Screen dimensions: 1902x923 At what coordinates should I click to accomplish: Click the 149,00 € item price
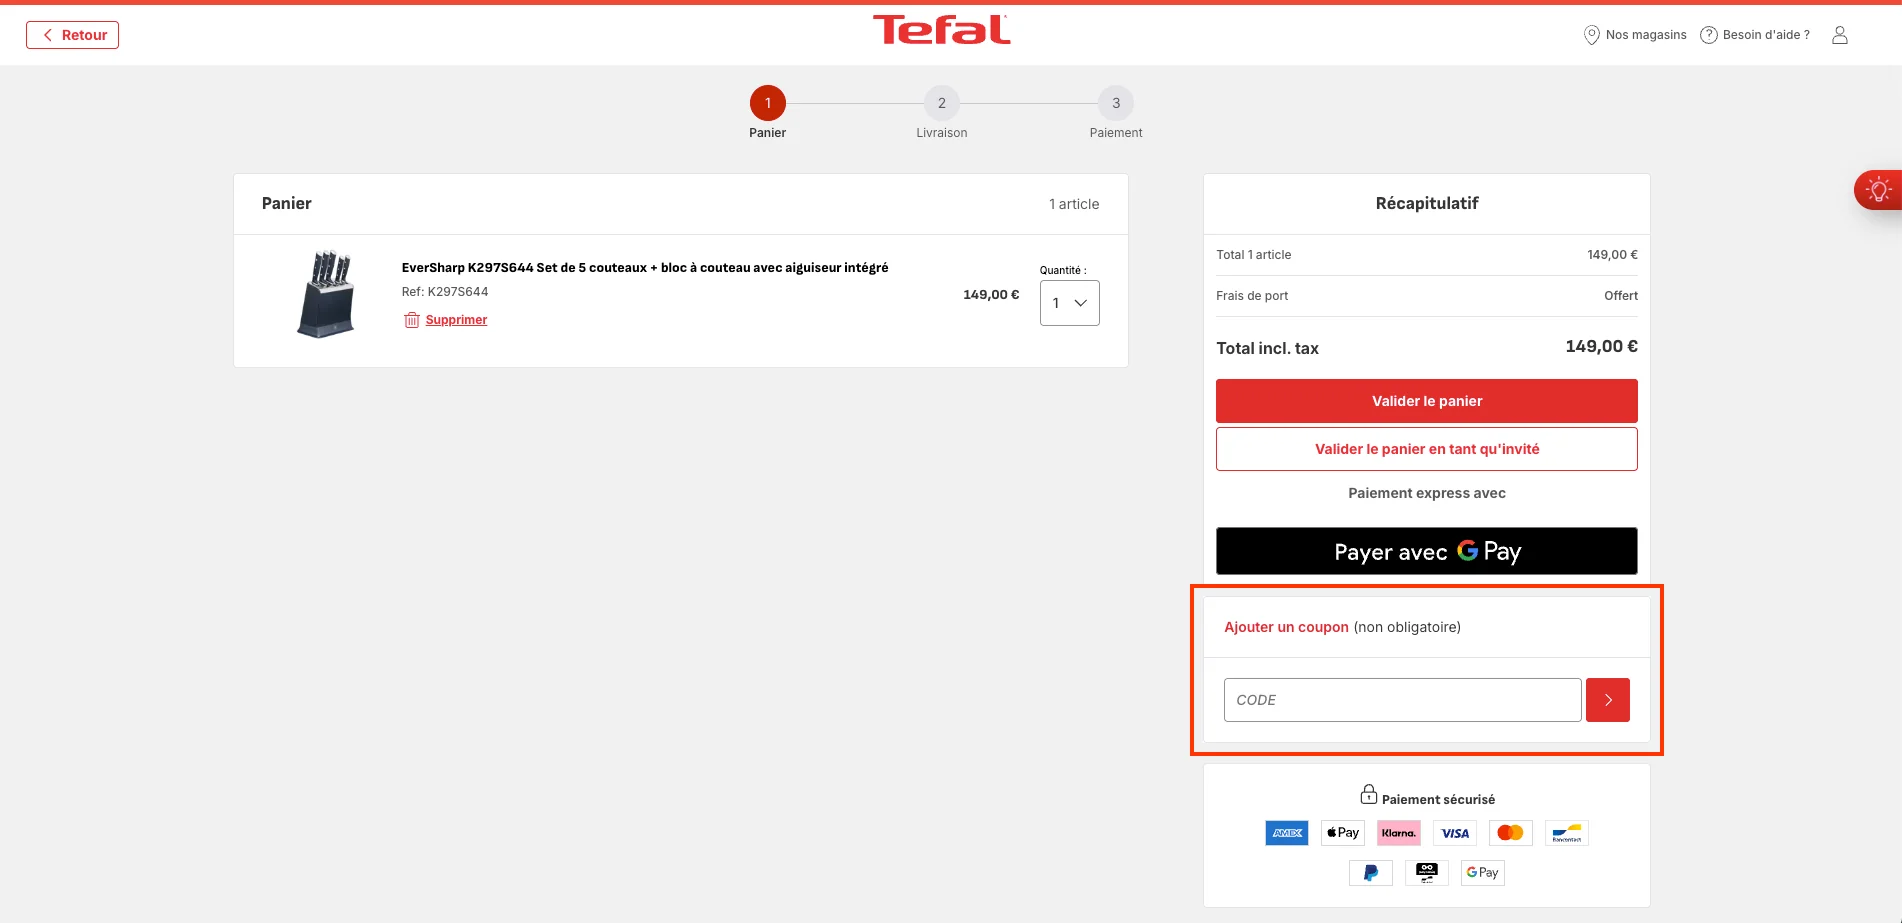click(990, 295)
